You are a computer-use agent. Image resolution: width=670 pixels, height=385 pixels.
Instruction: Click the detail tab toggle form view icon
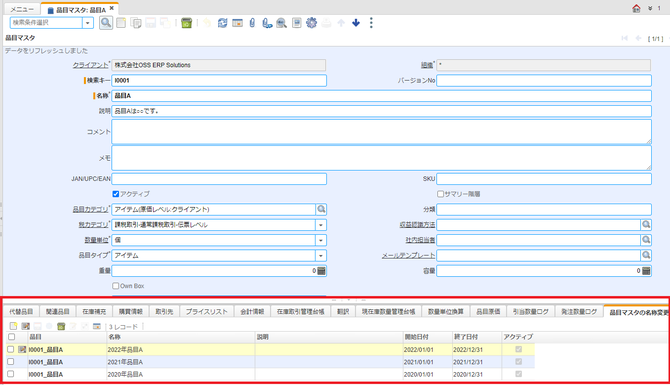point(97,326)
